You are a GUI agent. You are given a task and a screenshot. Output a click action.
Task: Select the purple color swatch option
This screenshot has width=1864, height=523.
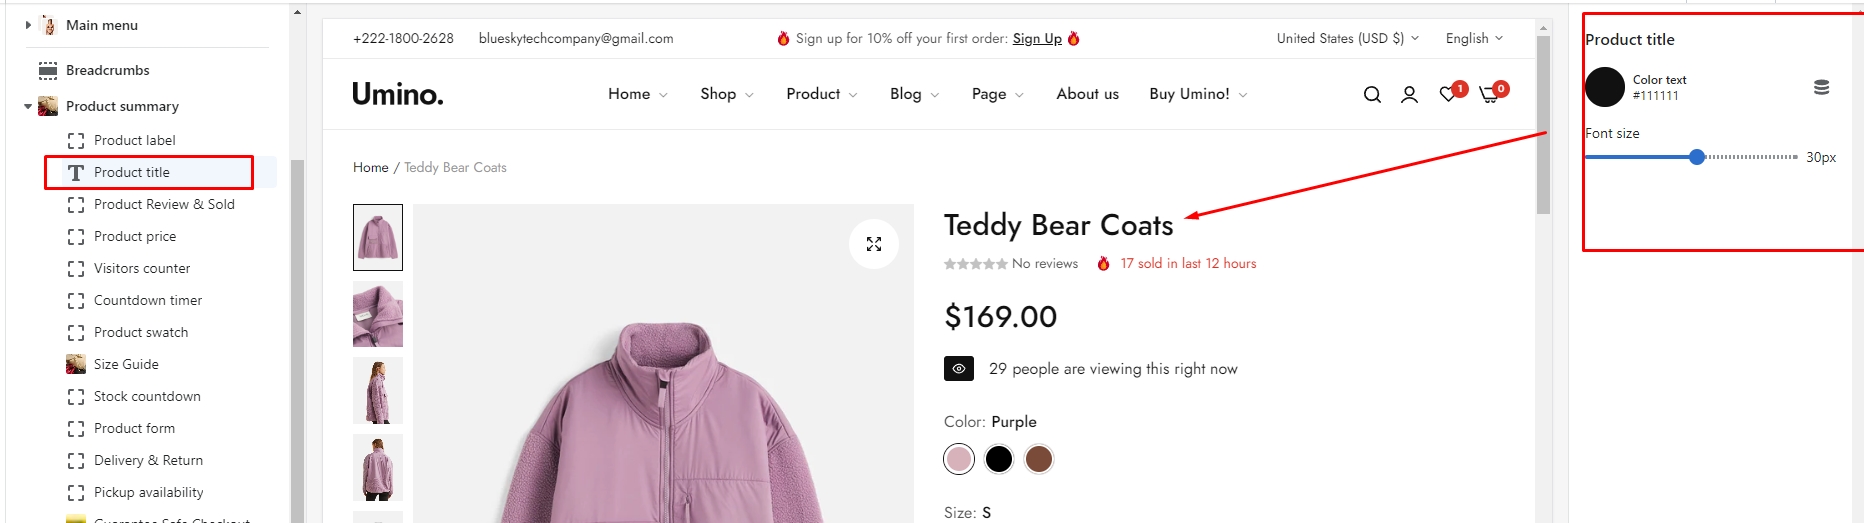tap(959, 459)
